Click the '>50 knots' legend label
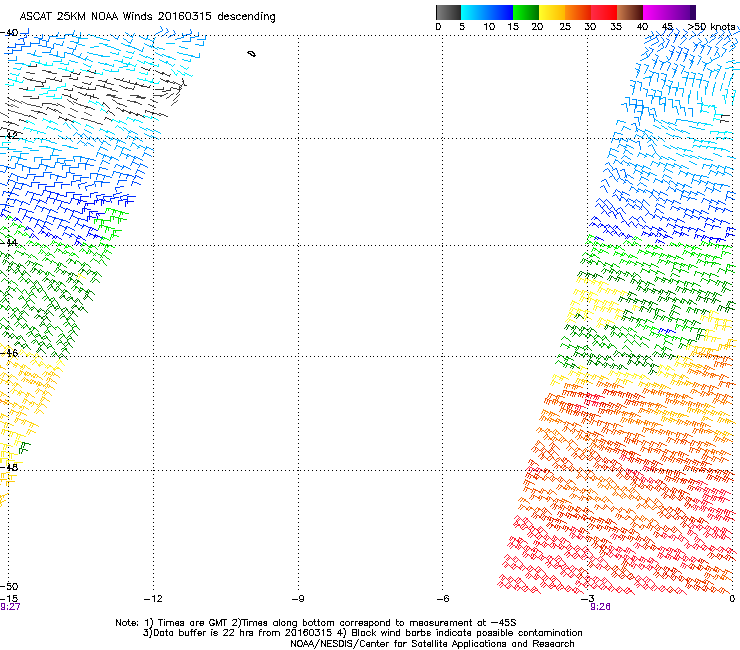740x650 pixels. click(712, 27)
